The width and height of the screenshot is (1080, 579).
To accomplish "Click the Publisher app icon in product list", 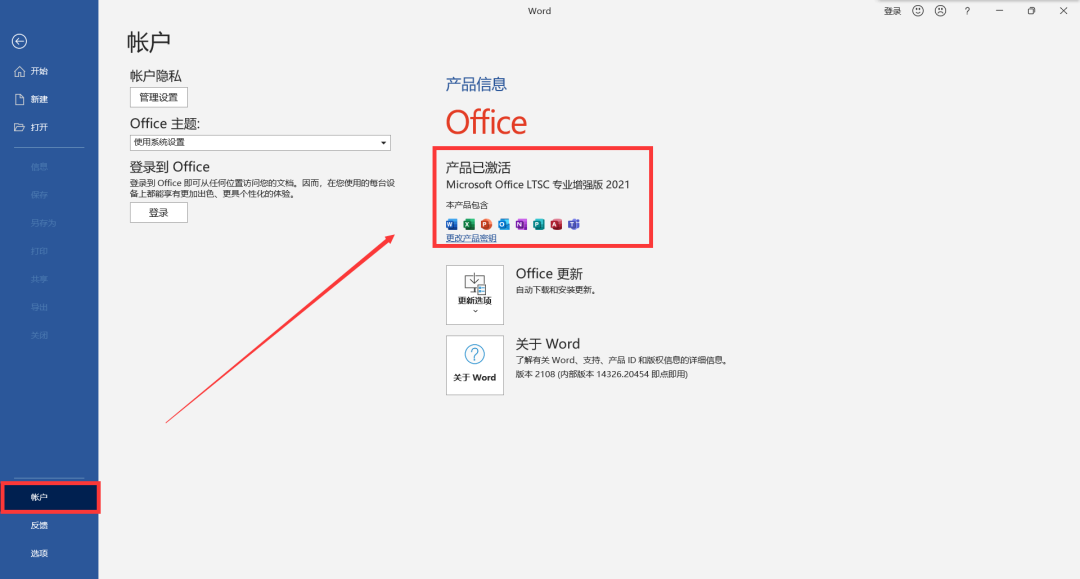I will pyautogui.click(x=539, y=224).
